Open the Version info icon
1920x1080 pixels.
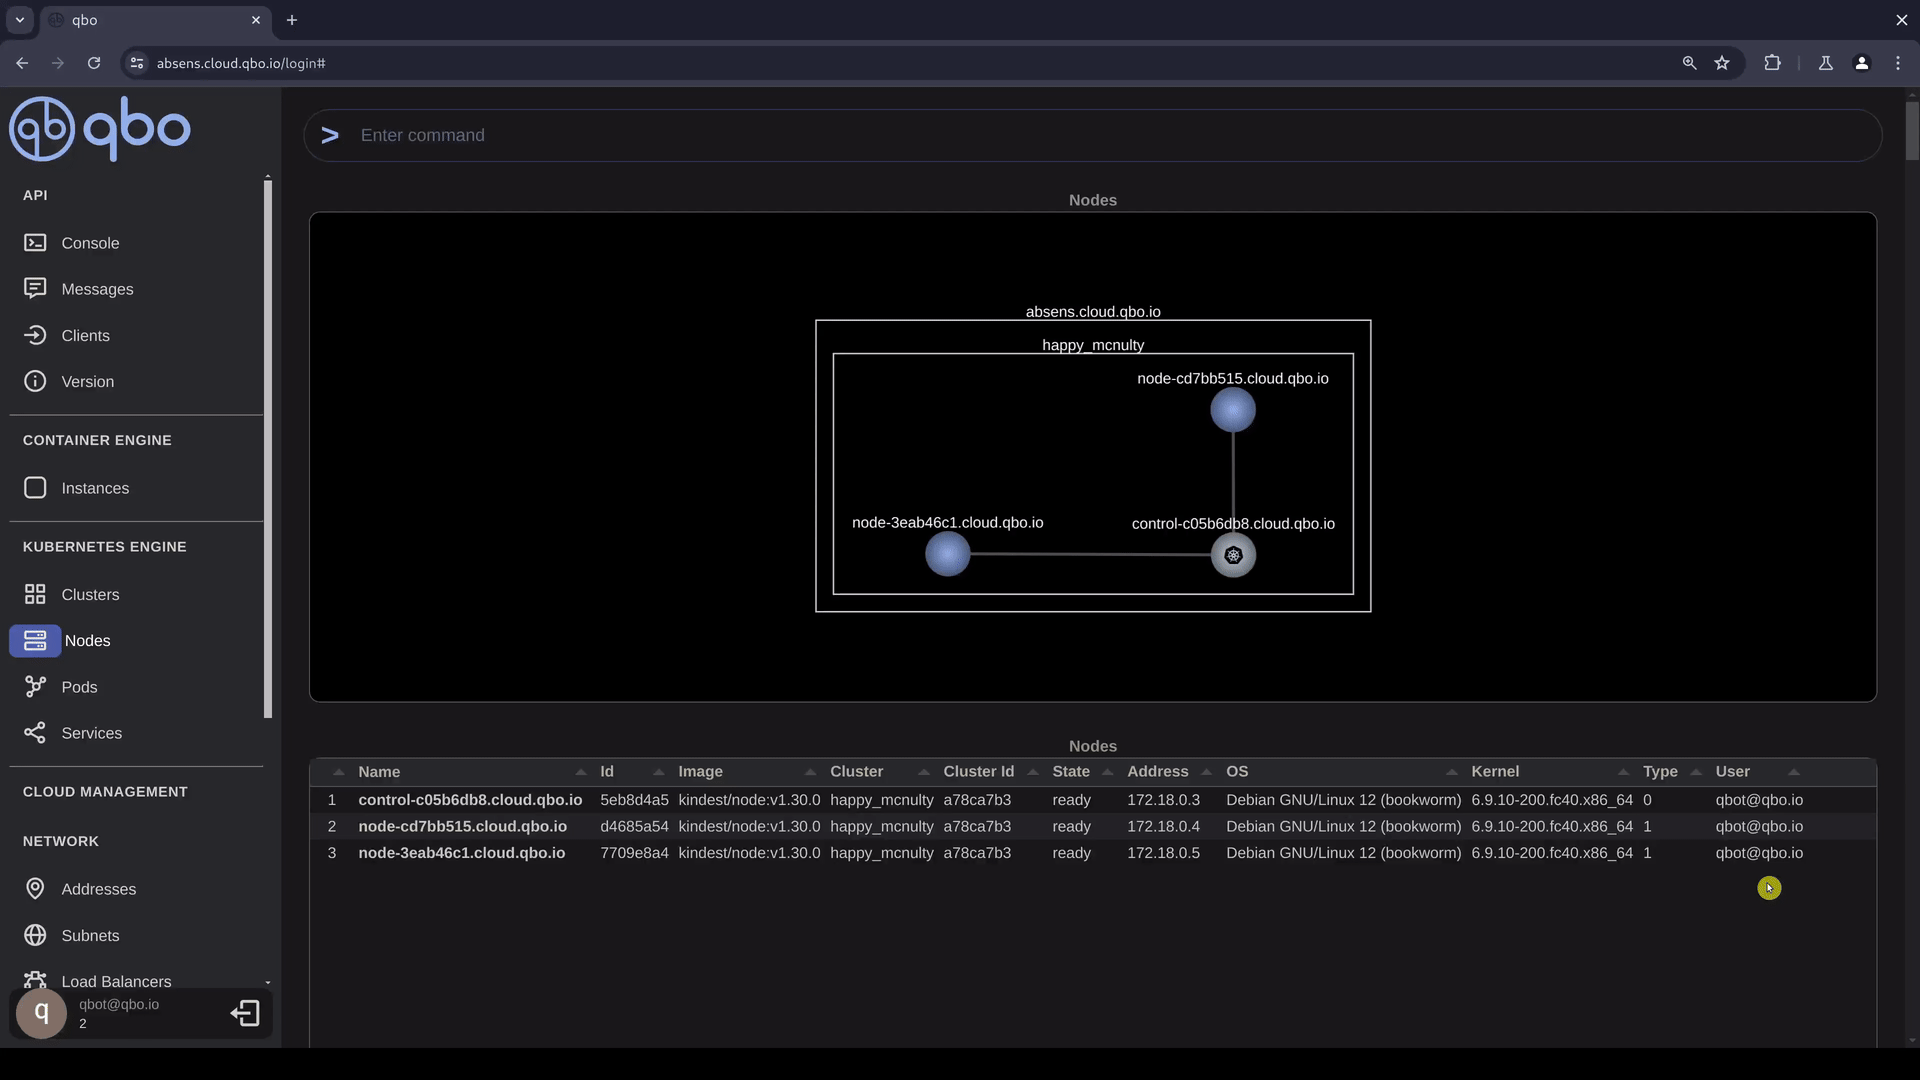tap(35, 382)
